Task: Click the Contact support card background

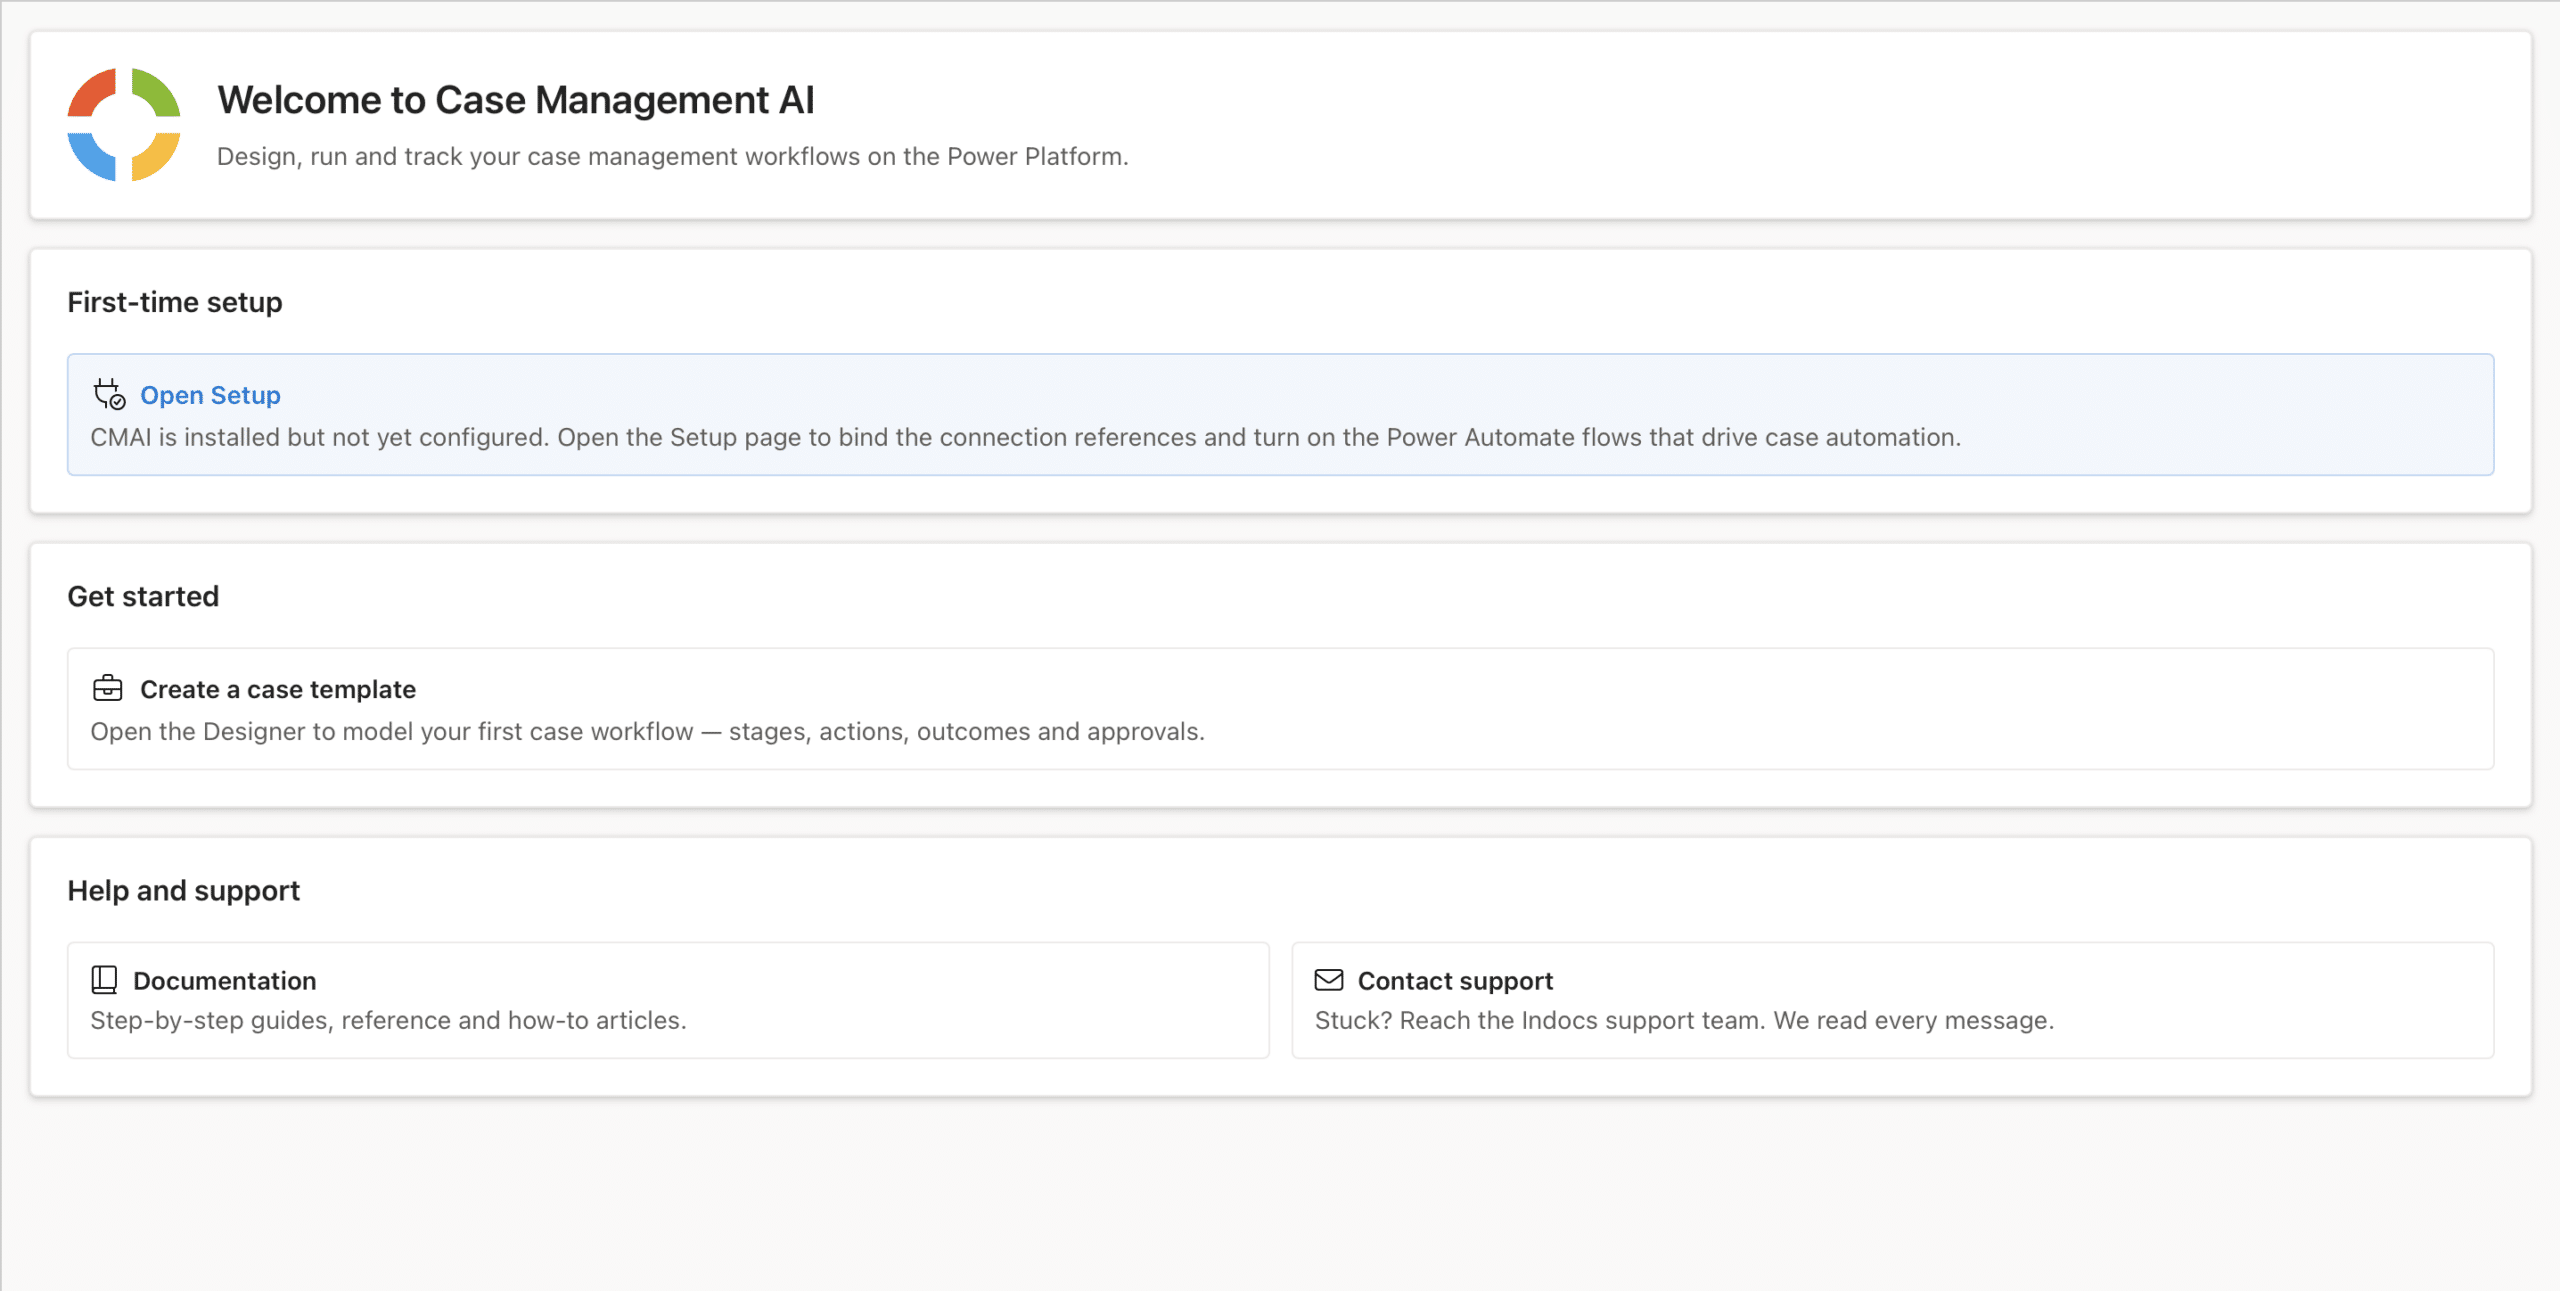Action: [x=1892, y=1000]
